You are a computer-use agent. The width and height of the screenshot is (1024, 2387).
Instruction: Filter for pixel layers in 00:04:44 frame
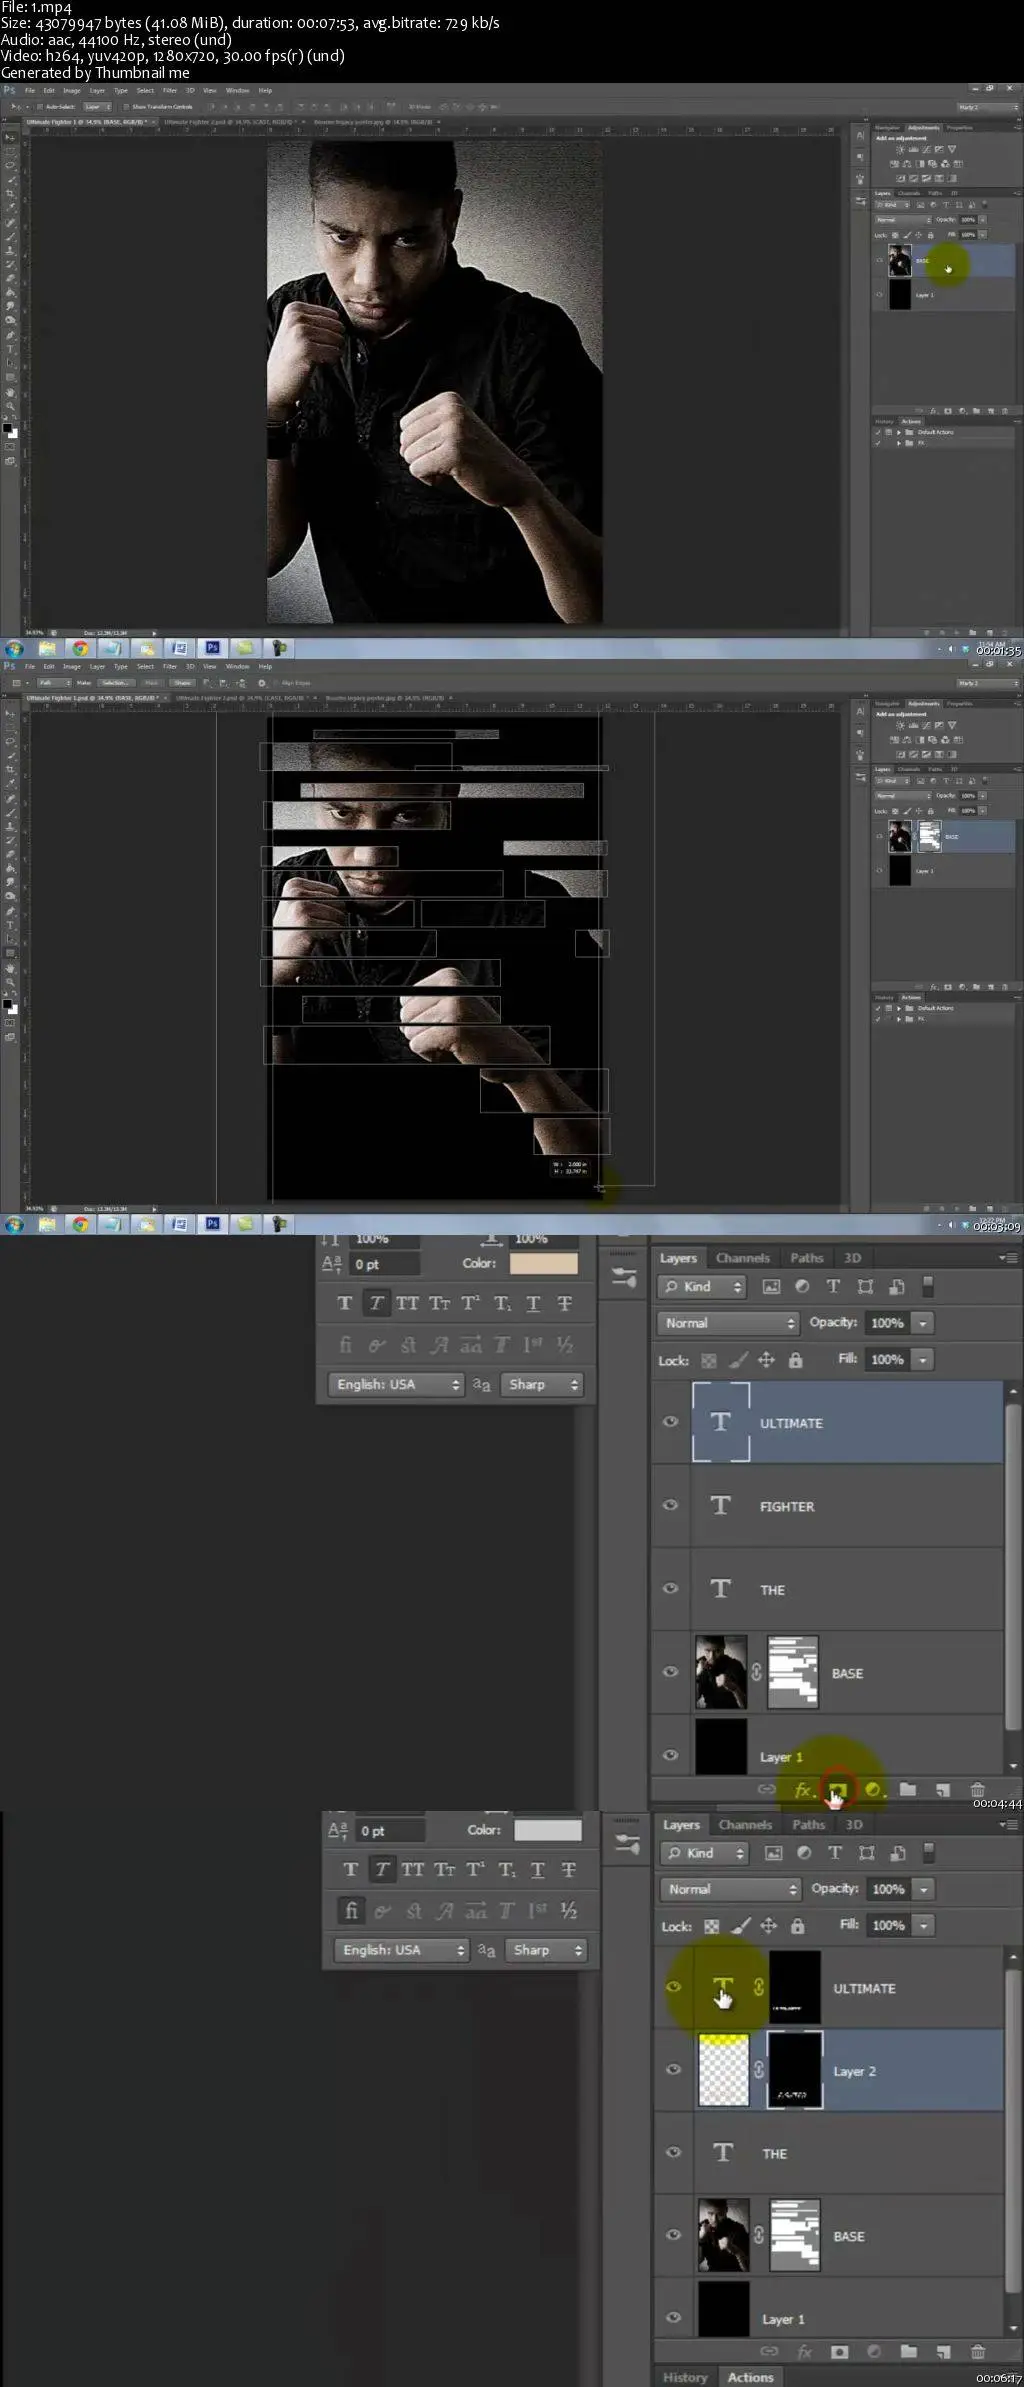771,1287
